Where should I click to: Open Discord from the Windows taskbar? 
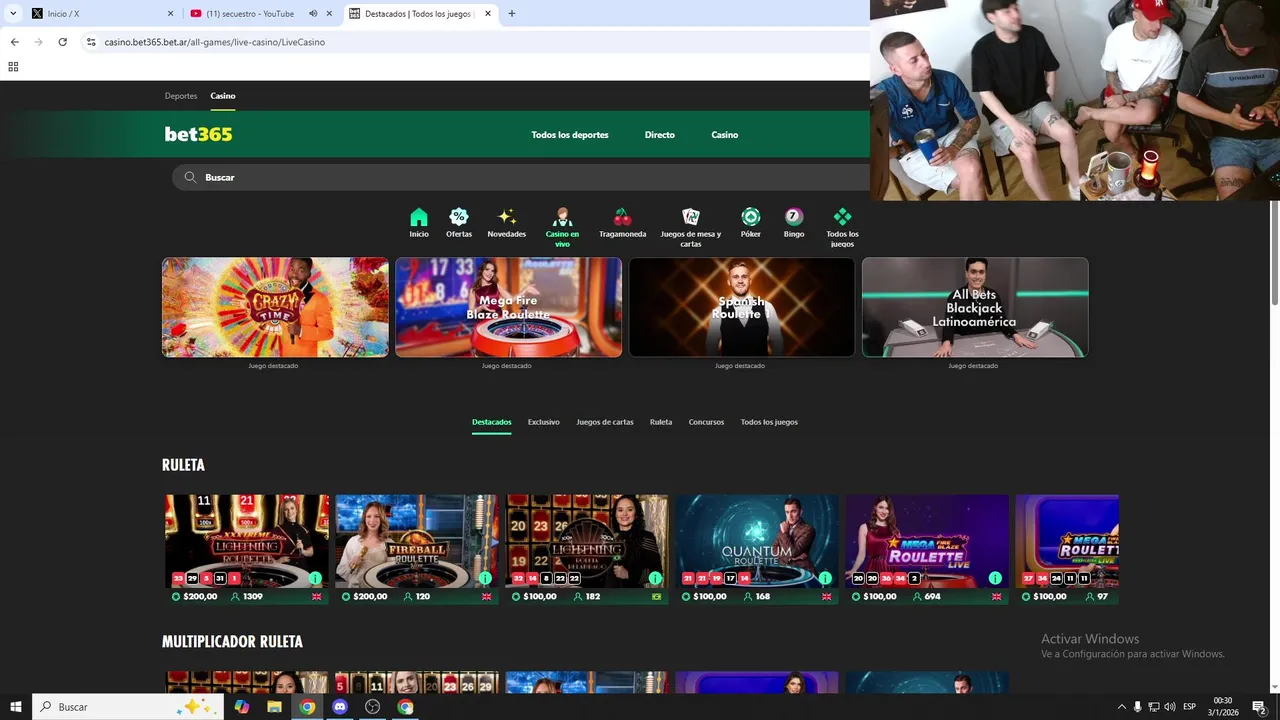[x=340, y=707]
